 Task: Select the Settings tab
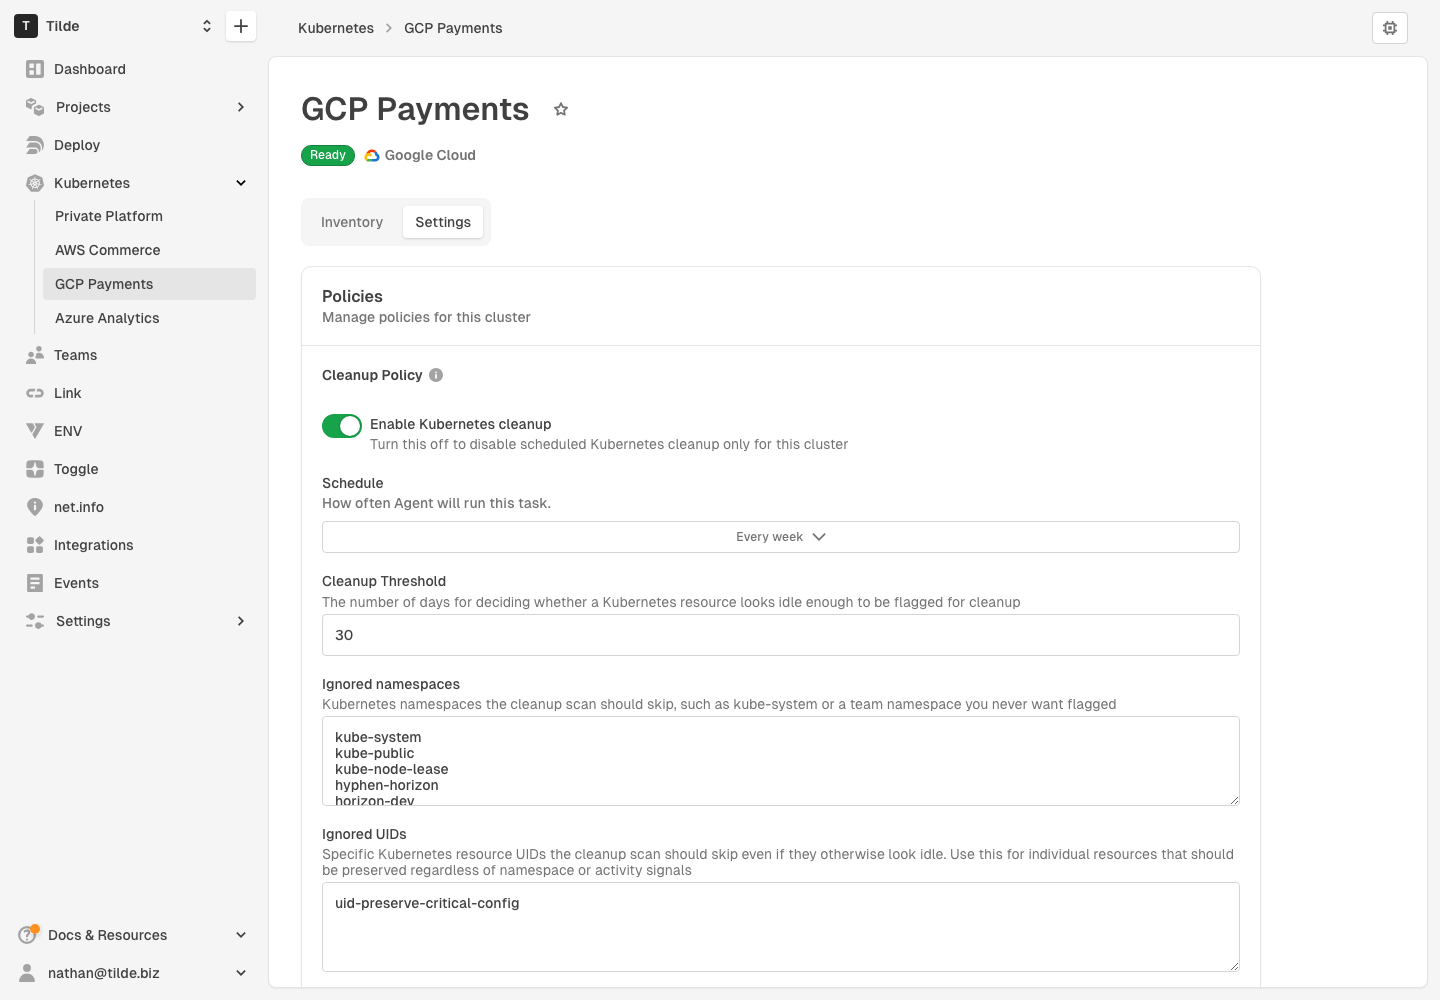(443, 222)
